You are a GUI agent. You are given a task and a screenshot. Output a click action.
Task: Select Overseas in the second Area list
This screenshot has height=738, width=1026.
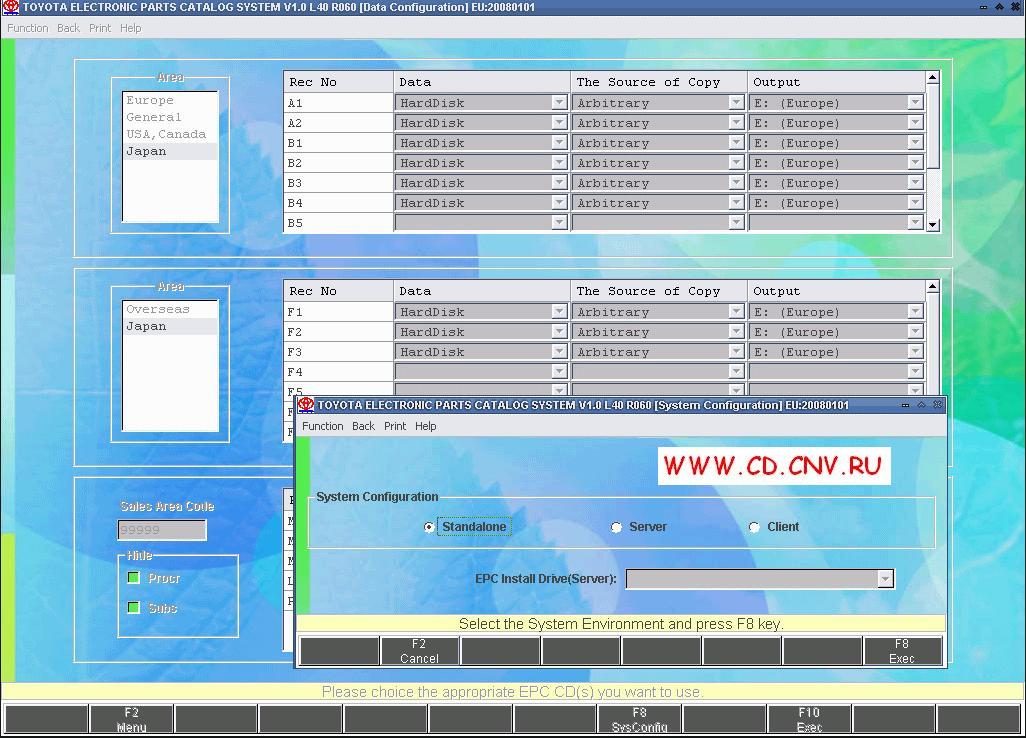[x=170, y=309]
